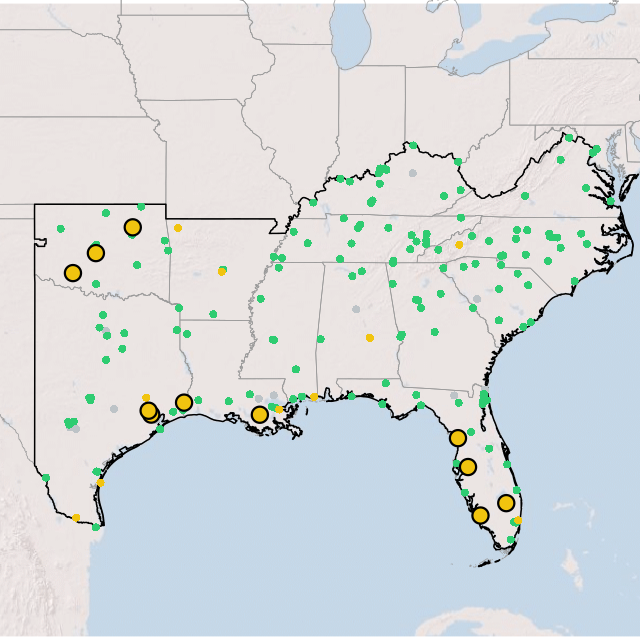Select green dot on Texas's western Rio Grande border
Viewport: 640px width, 640px height.
pyautogui.click(x=46, y=478)
